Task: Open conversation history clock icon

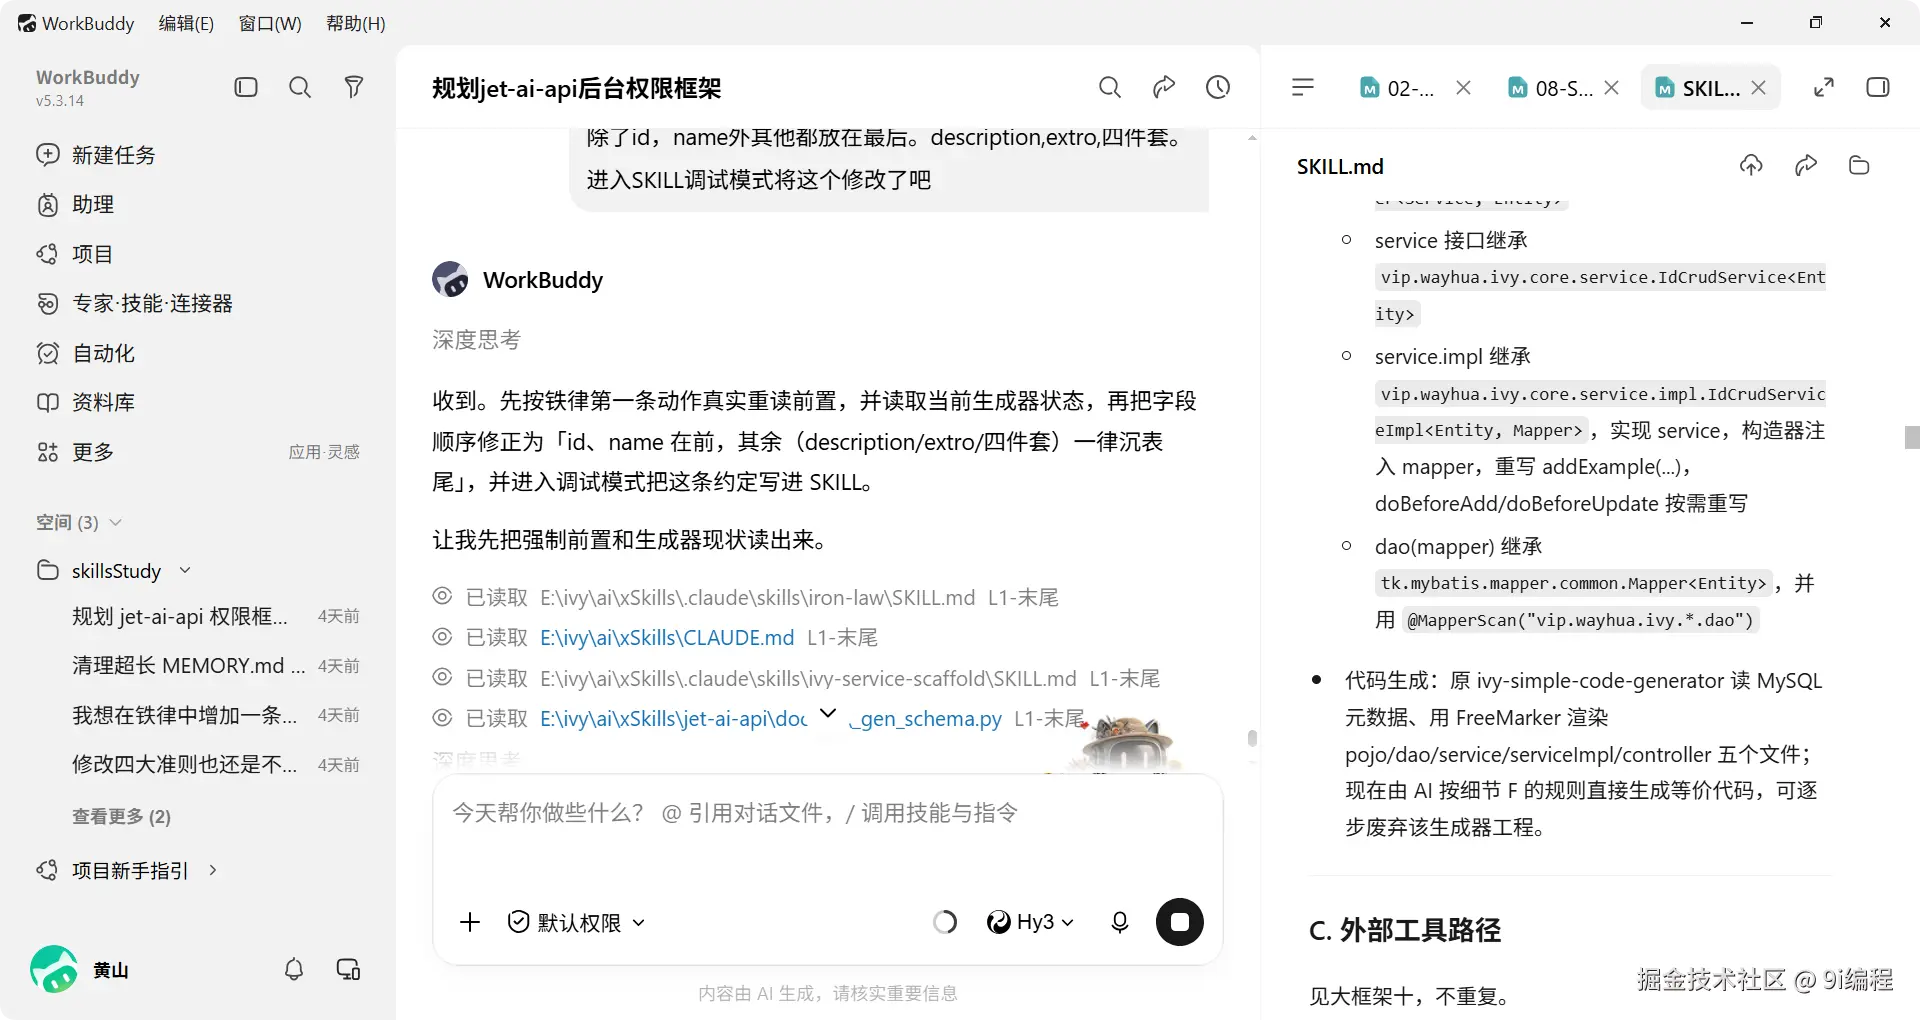Action: 1218,87
